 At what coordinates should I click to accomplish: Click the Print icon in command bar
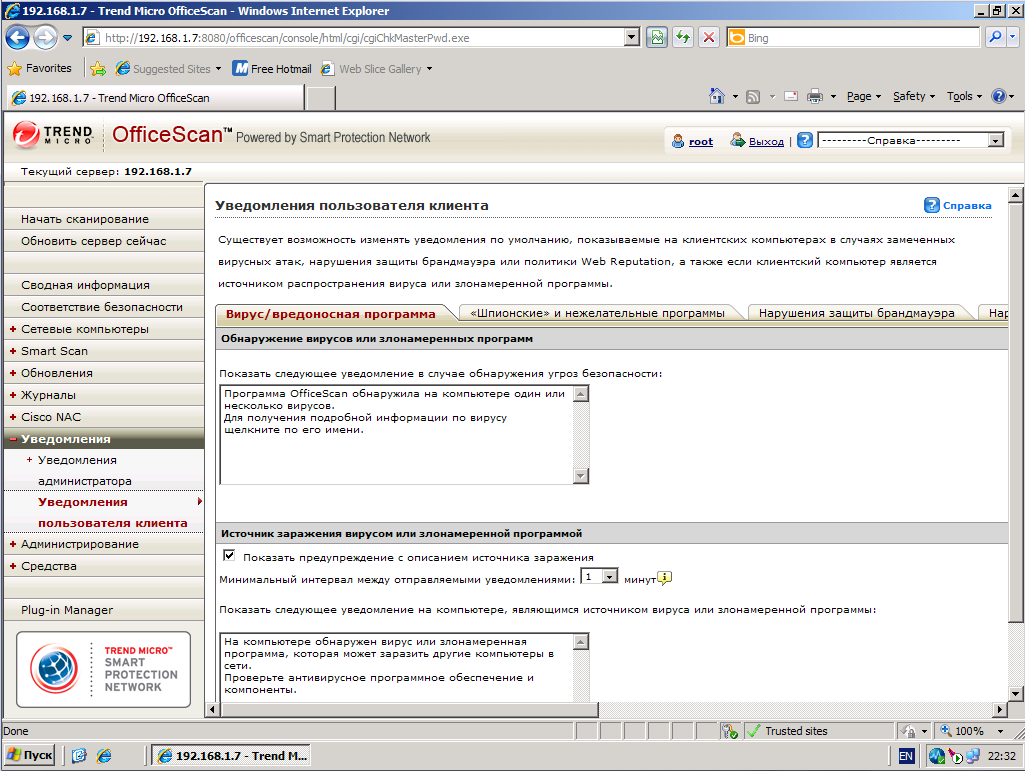click(x=815, y=96)
